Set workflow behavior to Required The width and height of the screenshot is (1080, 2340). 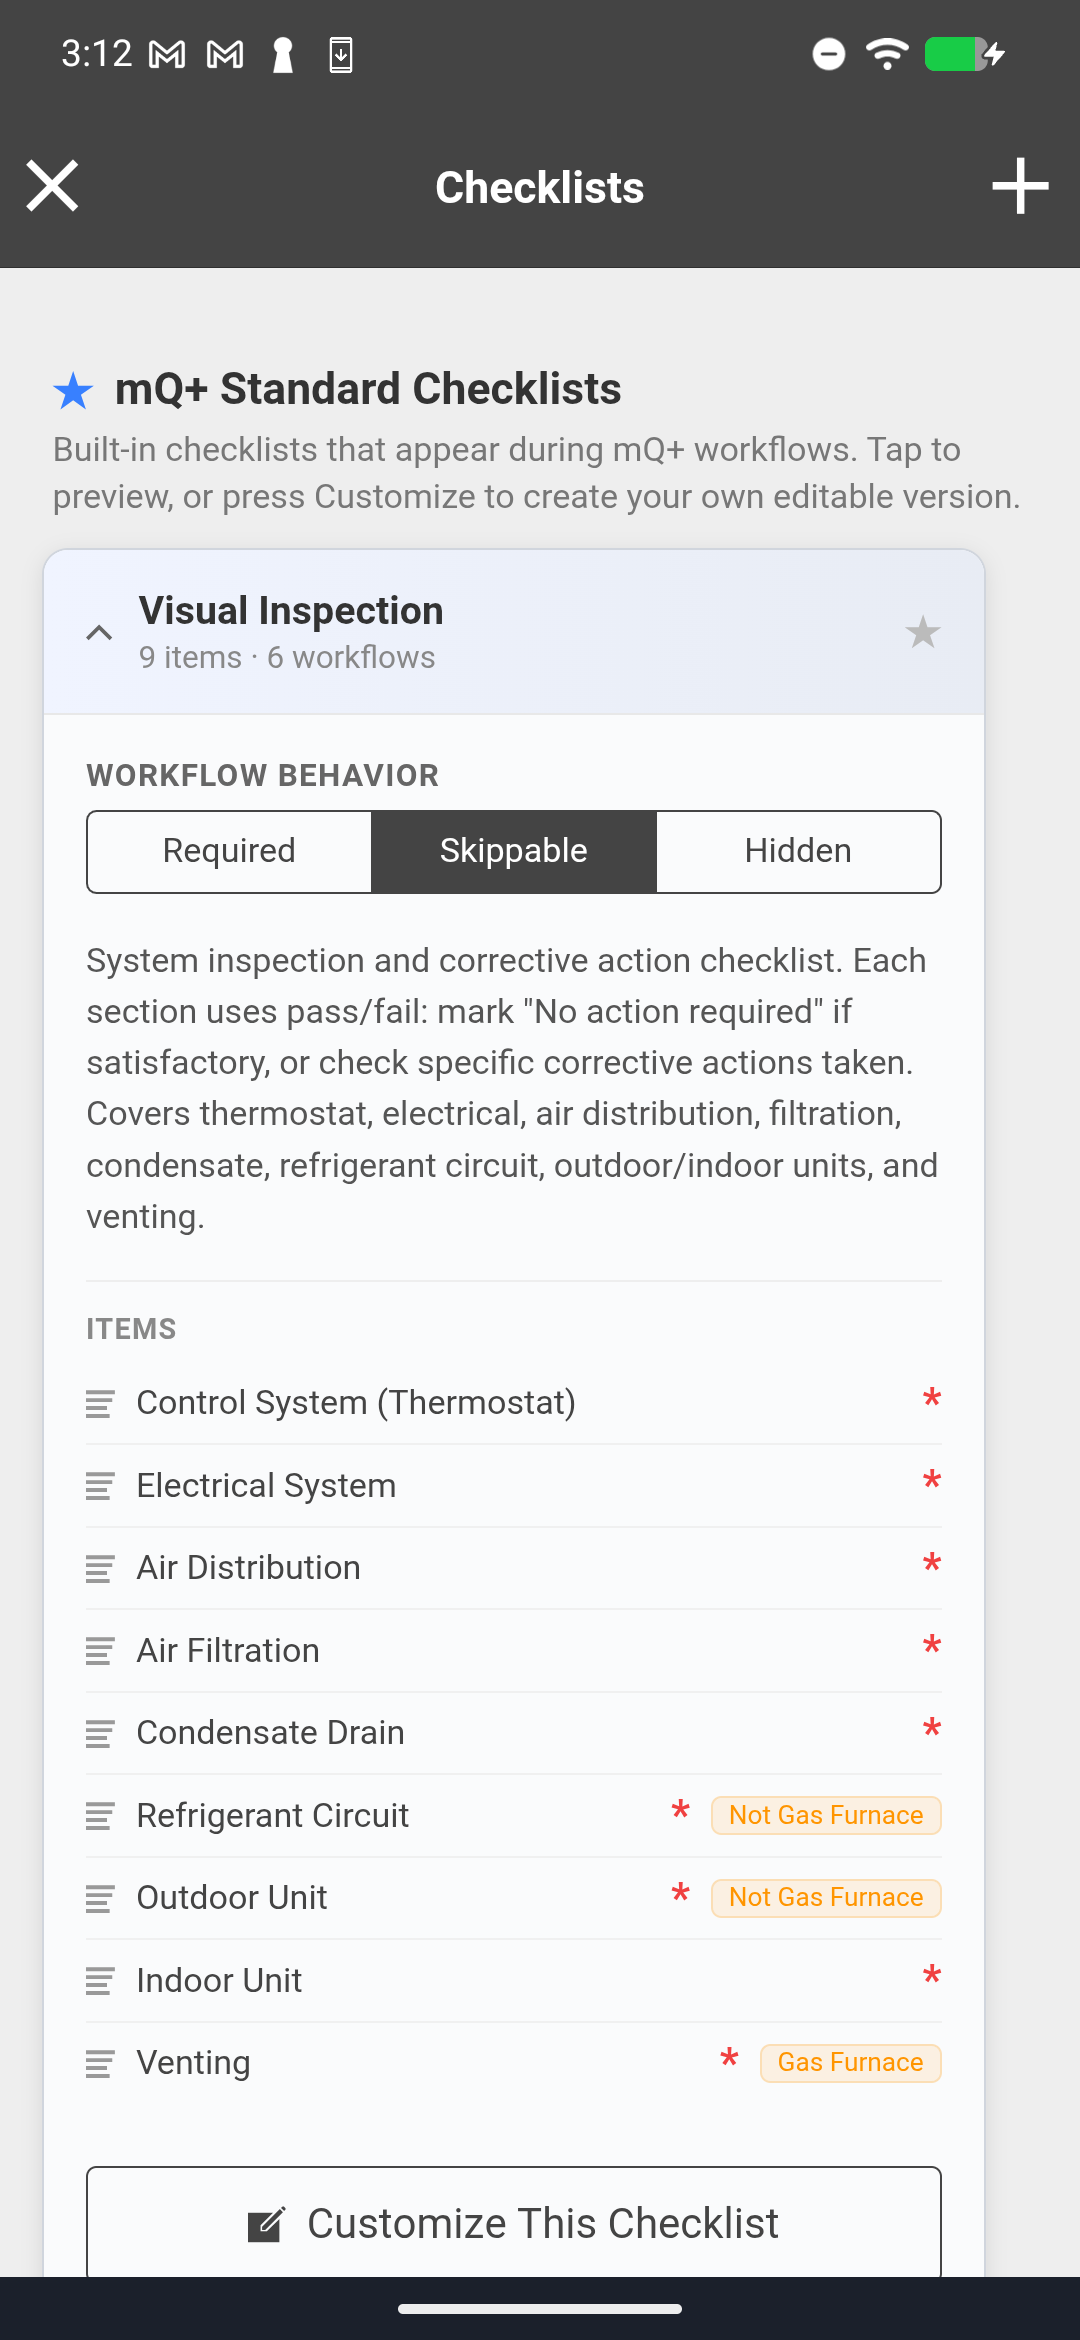point(229,851)
